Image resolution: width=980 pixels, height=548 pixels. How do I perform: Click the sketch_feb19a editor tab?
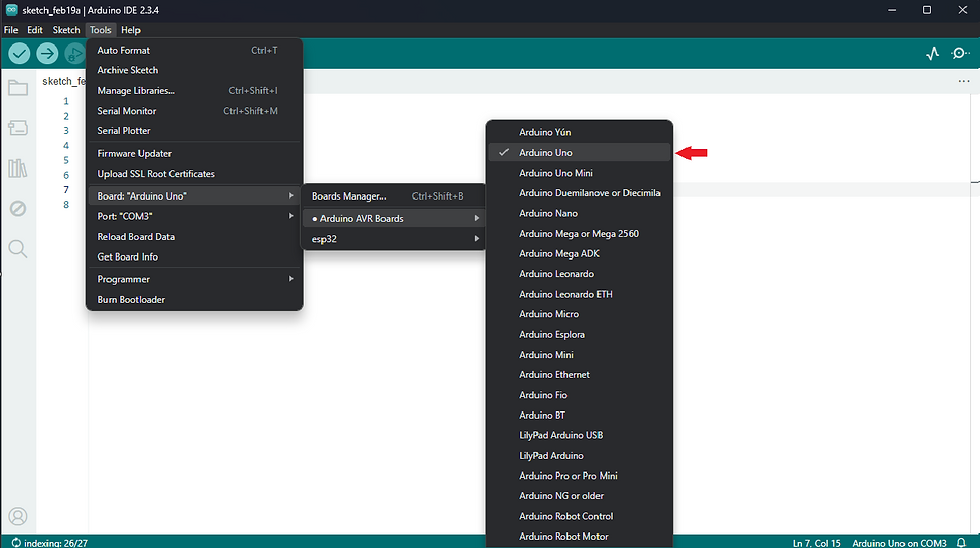coord(62,81)
